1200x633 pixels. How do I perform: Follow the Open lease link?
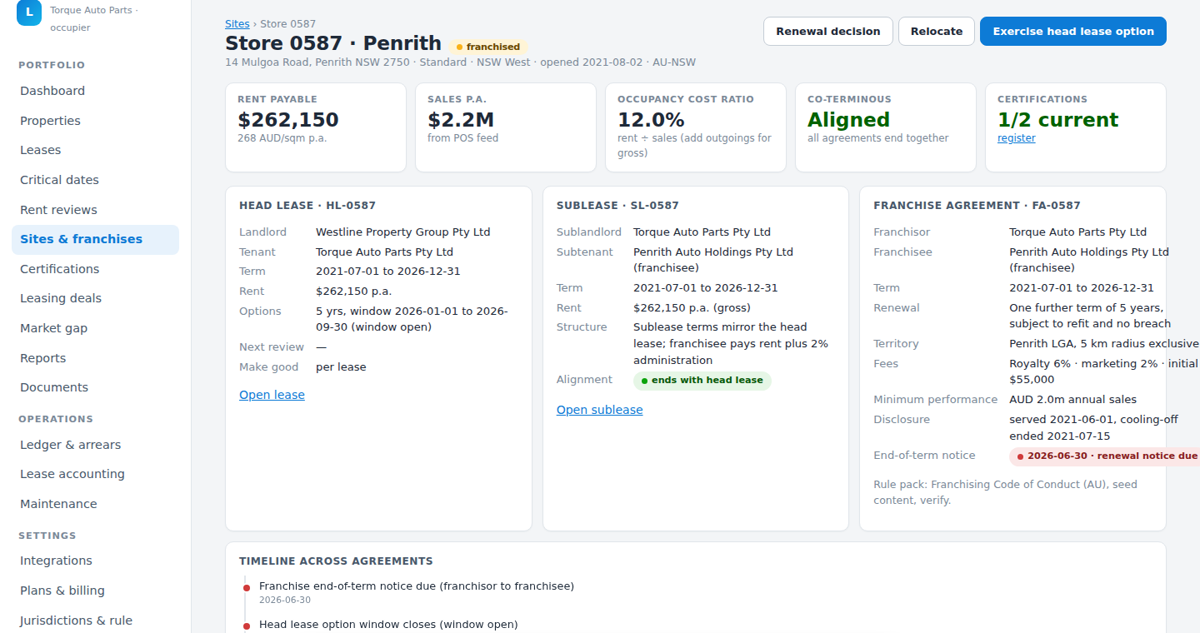coord(272,395)
